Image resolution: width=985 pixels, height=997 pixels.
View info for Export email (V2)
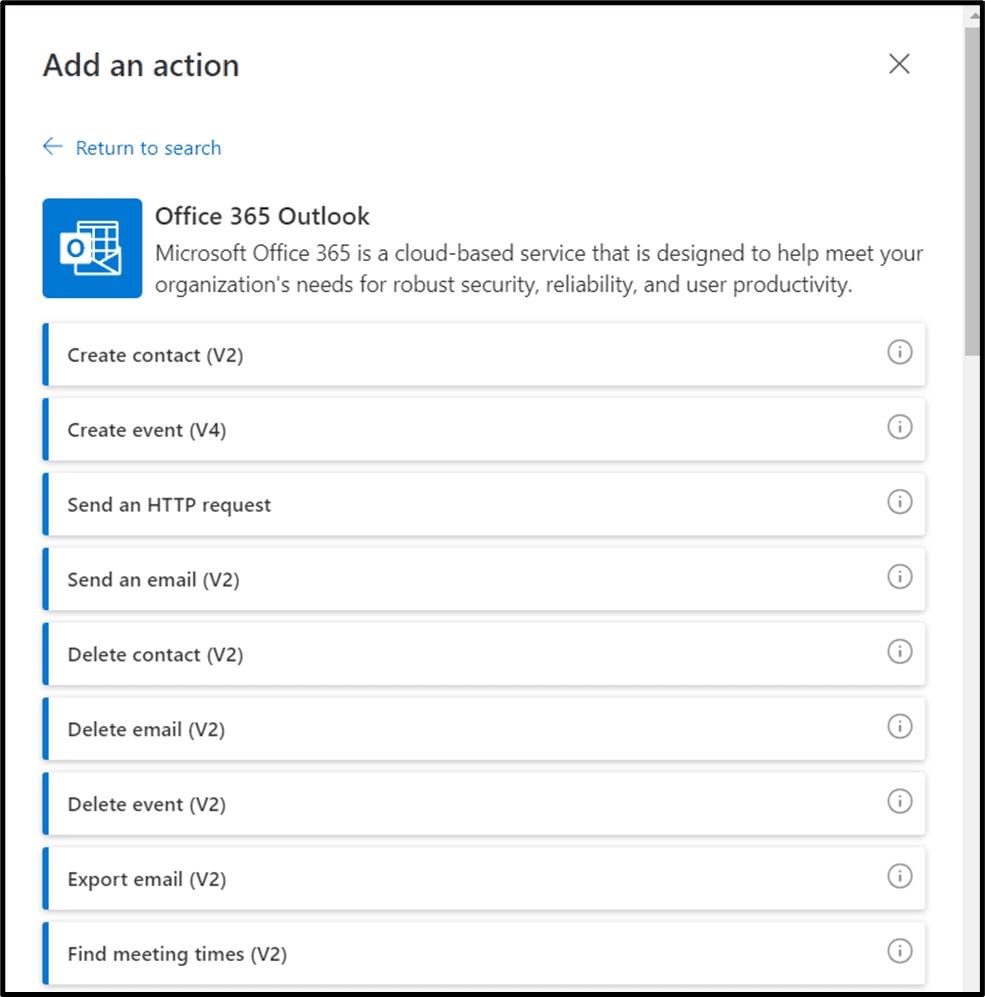pos(899,877)
